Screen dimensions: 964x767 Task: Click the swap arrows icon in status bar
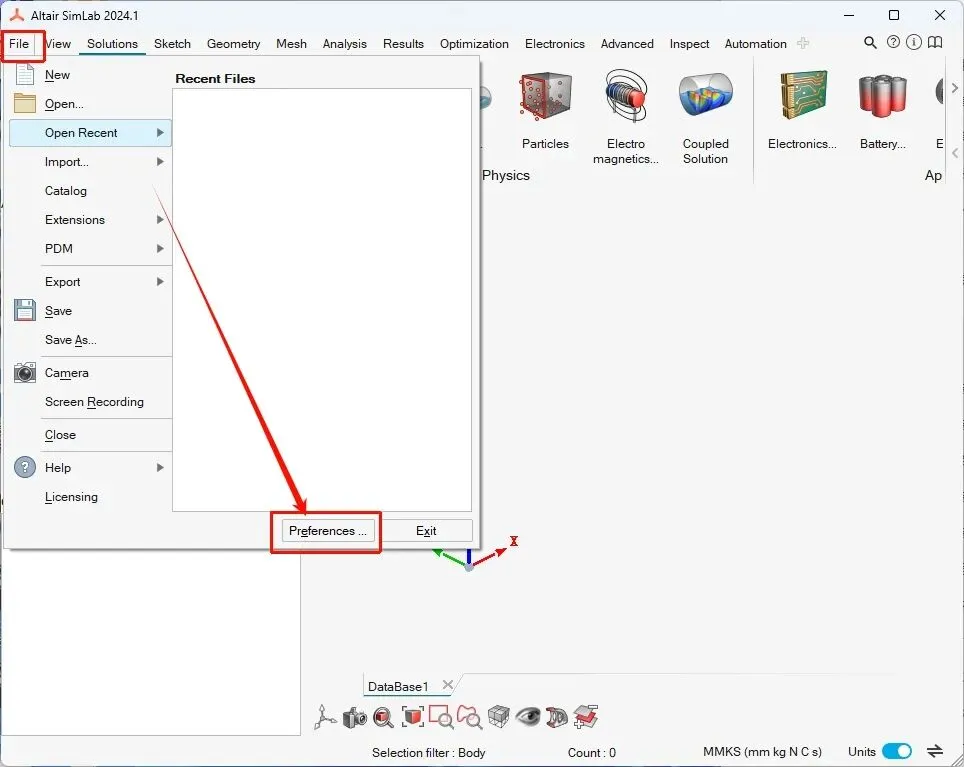tap(934, 751)
